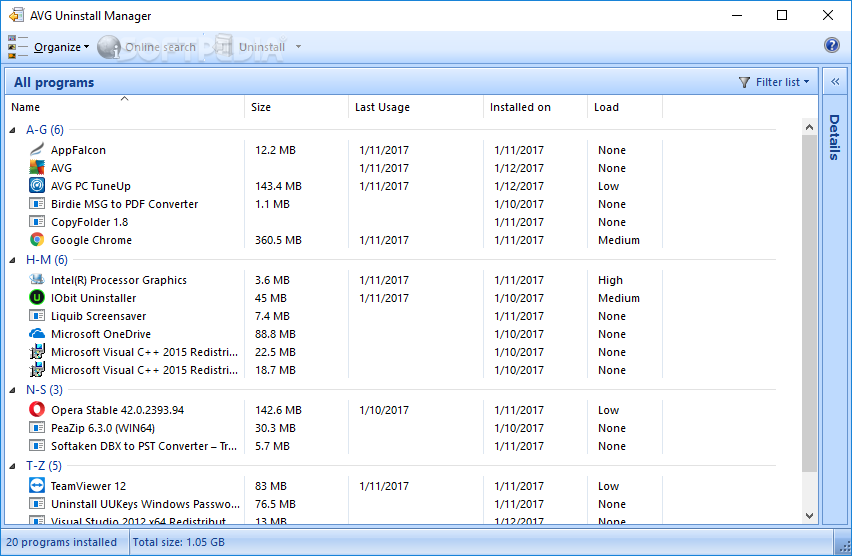Viewport: 852px width, 556px height.
Task: Select the Microsoft OneDrive cloud icon
Action: point(36,333)
